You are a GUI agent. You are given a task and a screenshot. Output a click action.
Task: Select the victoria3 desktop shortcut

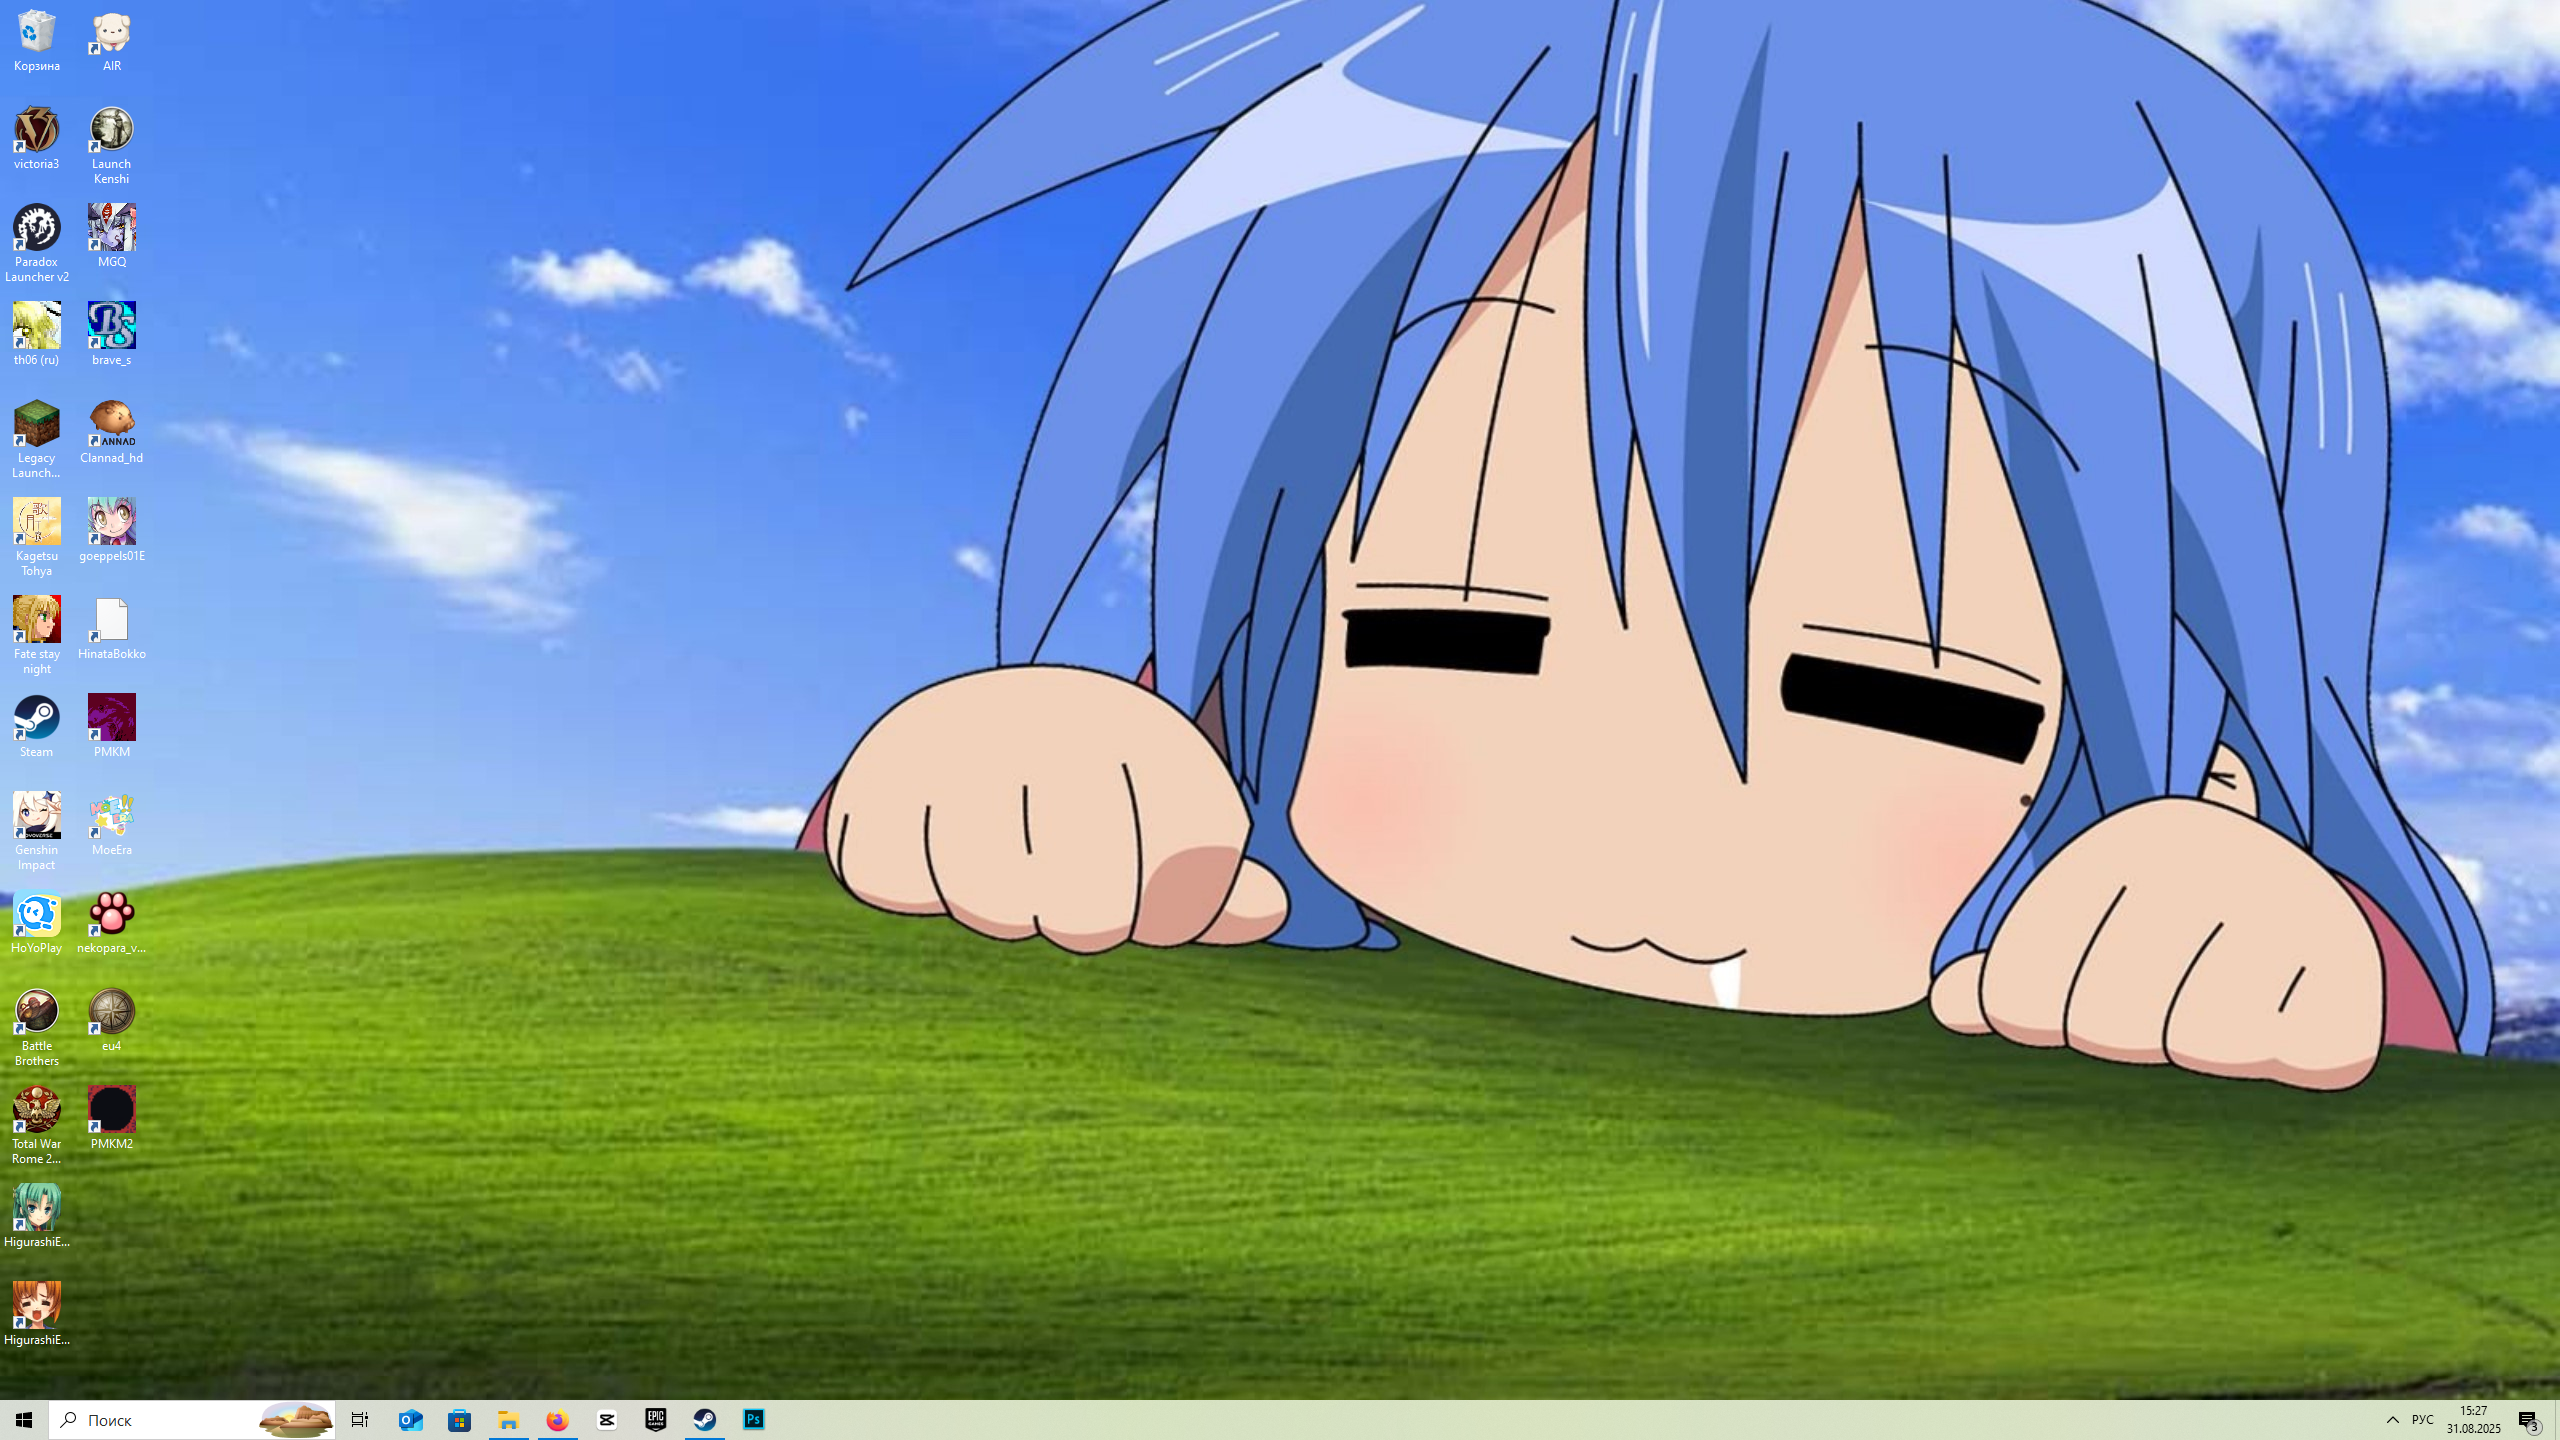[x=37, y=139]
